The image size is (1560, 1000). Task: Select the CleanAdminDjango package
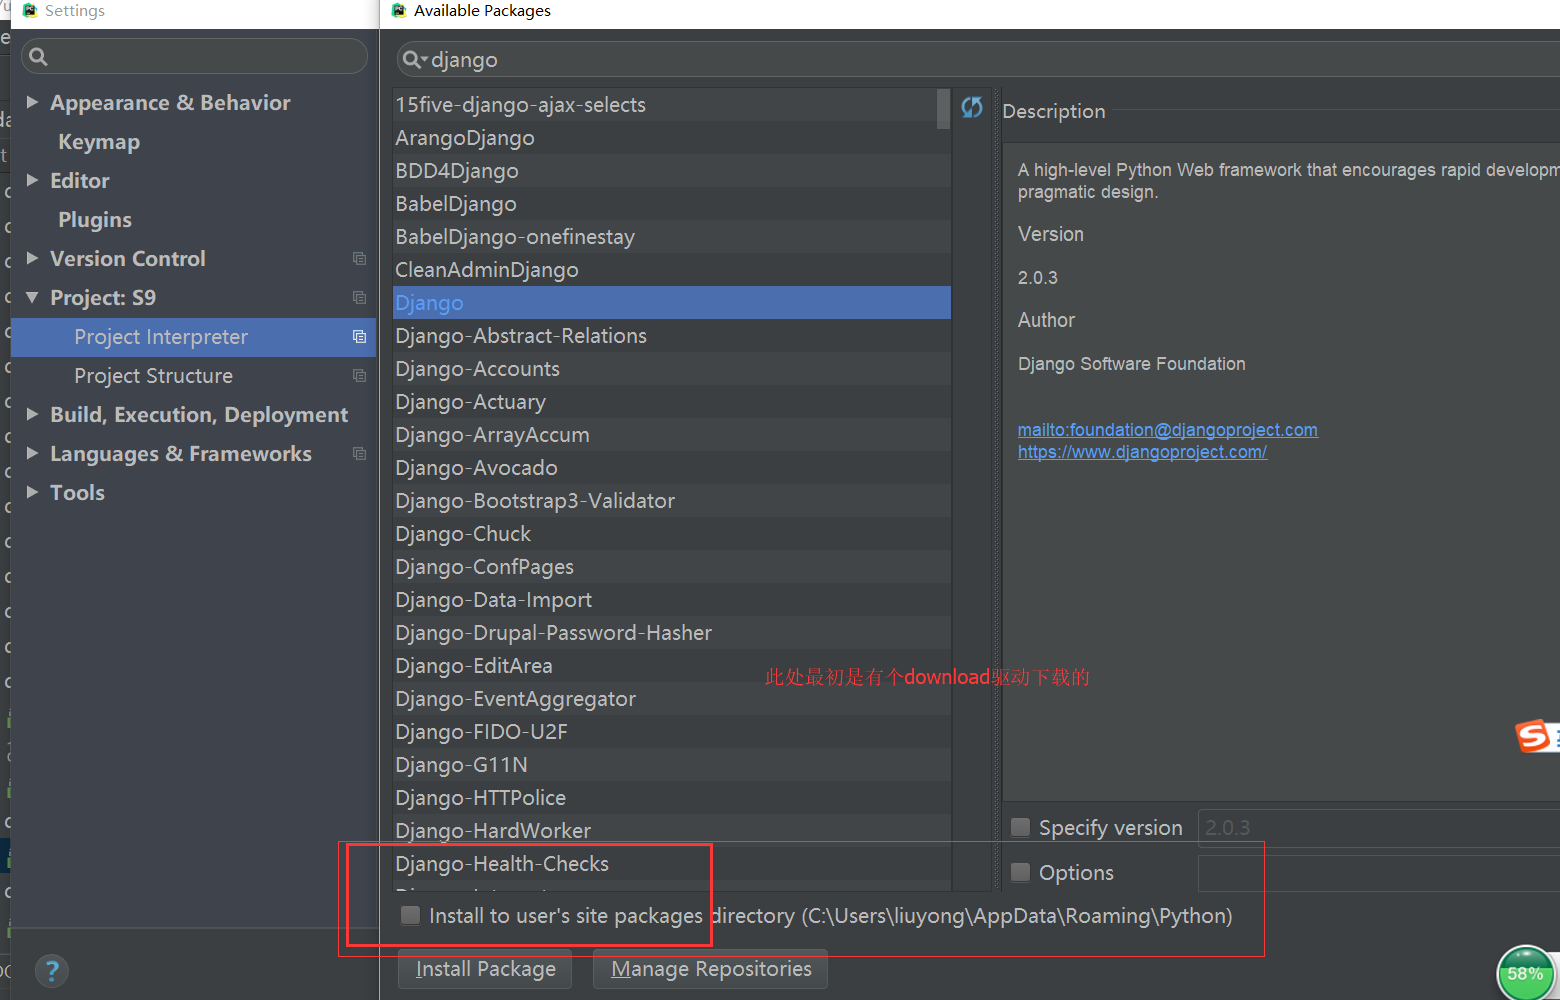coord(672,270)
